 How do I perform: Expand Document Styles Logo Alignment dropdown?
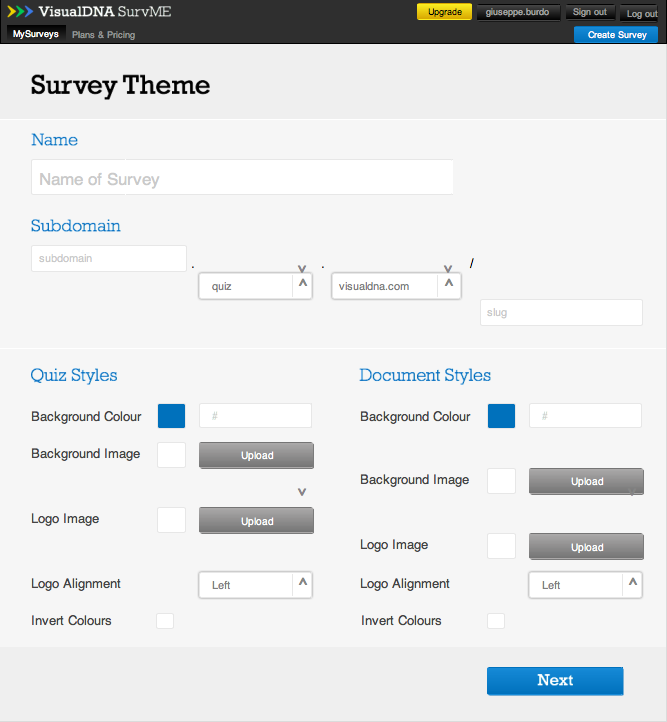585,585
